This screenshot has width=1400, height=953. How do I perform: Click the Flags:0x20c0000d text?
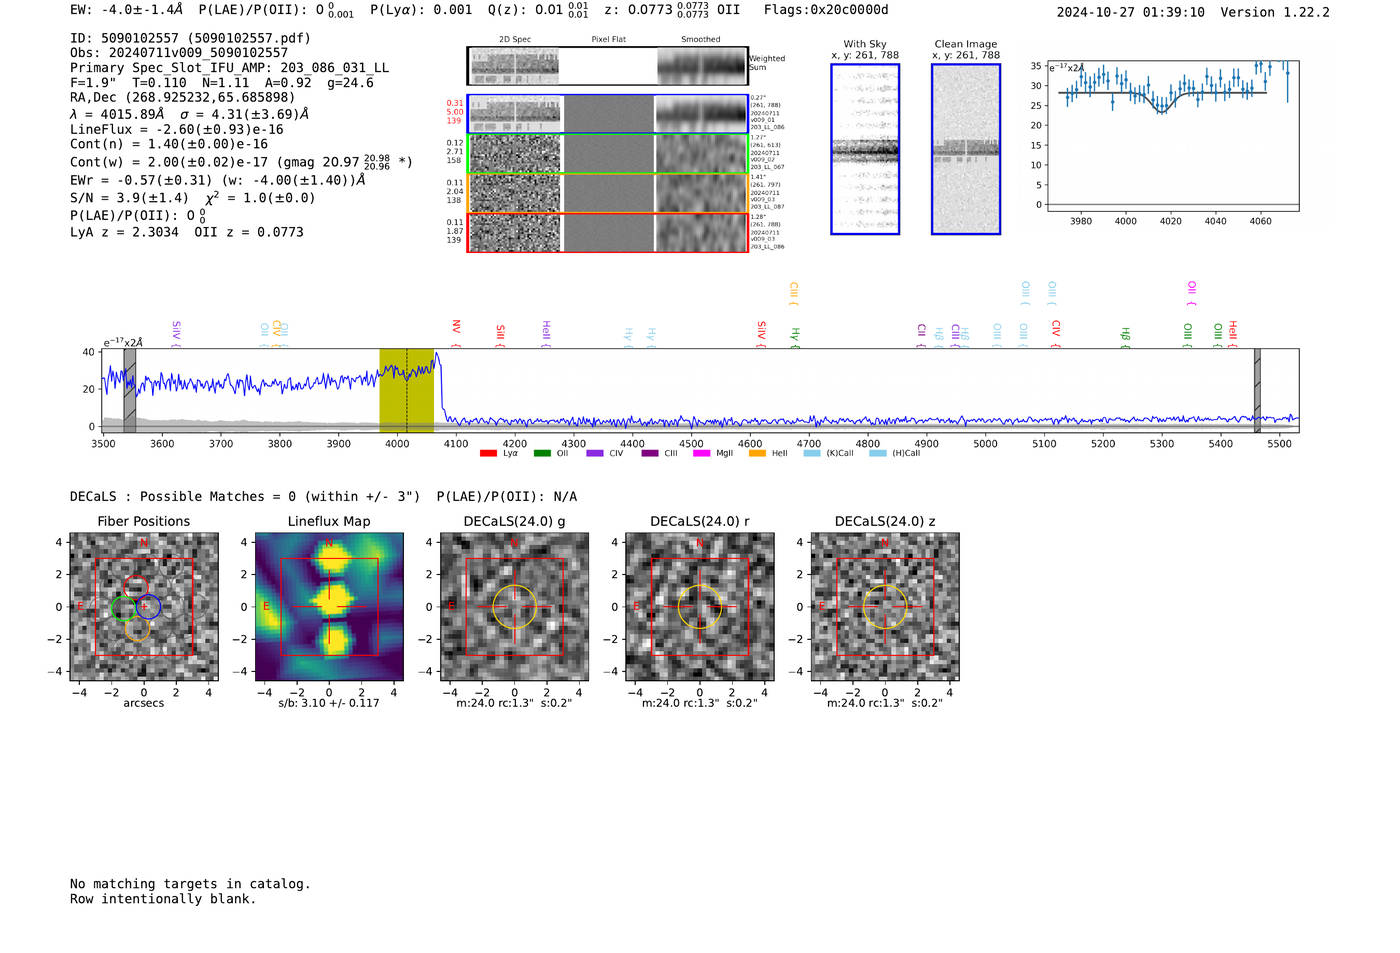[826, 10]
